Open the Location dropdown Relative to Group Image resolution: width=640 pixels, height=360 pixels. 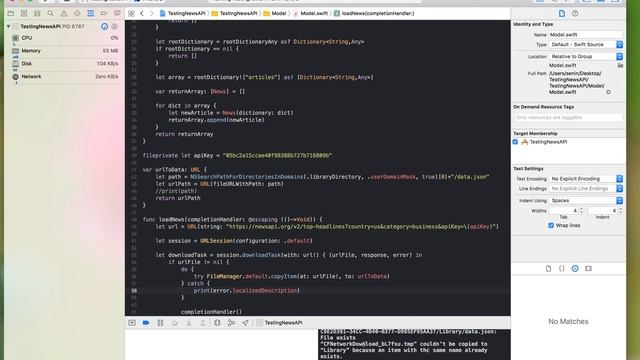coord(585,56)
